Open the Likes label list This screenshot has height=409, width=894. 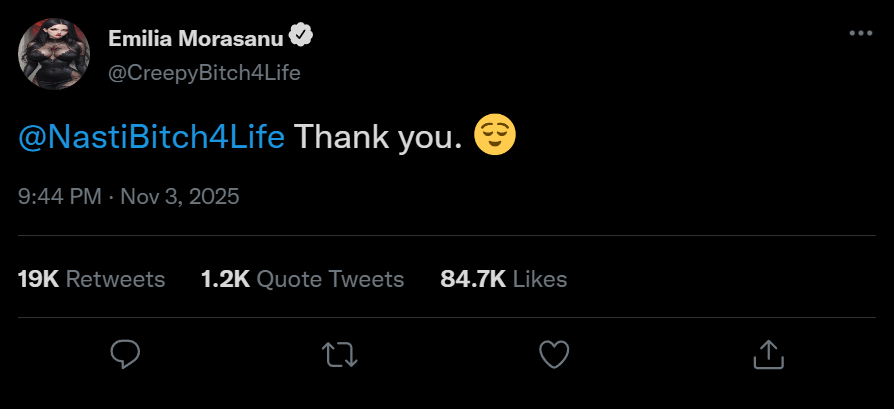click(540, 279)
